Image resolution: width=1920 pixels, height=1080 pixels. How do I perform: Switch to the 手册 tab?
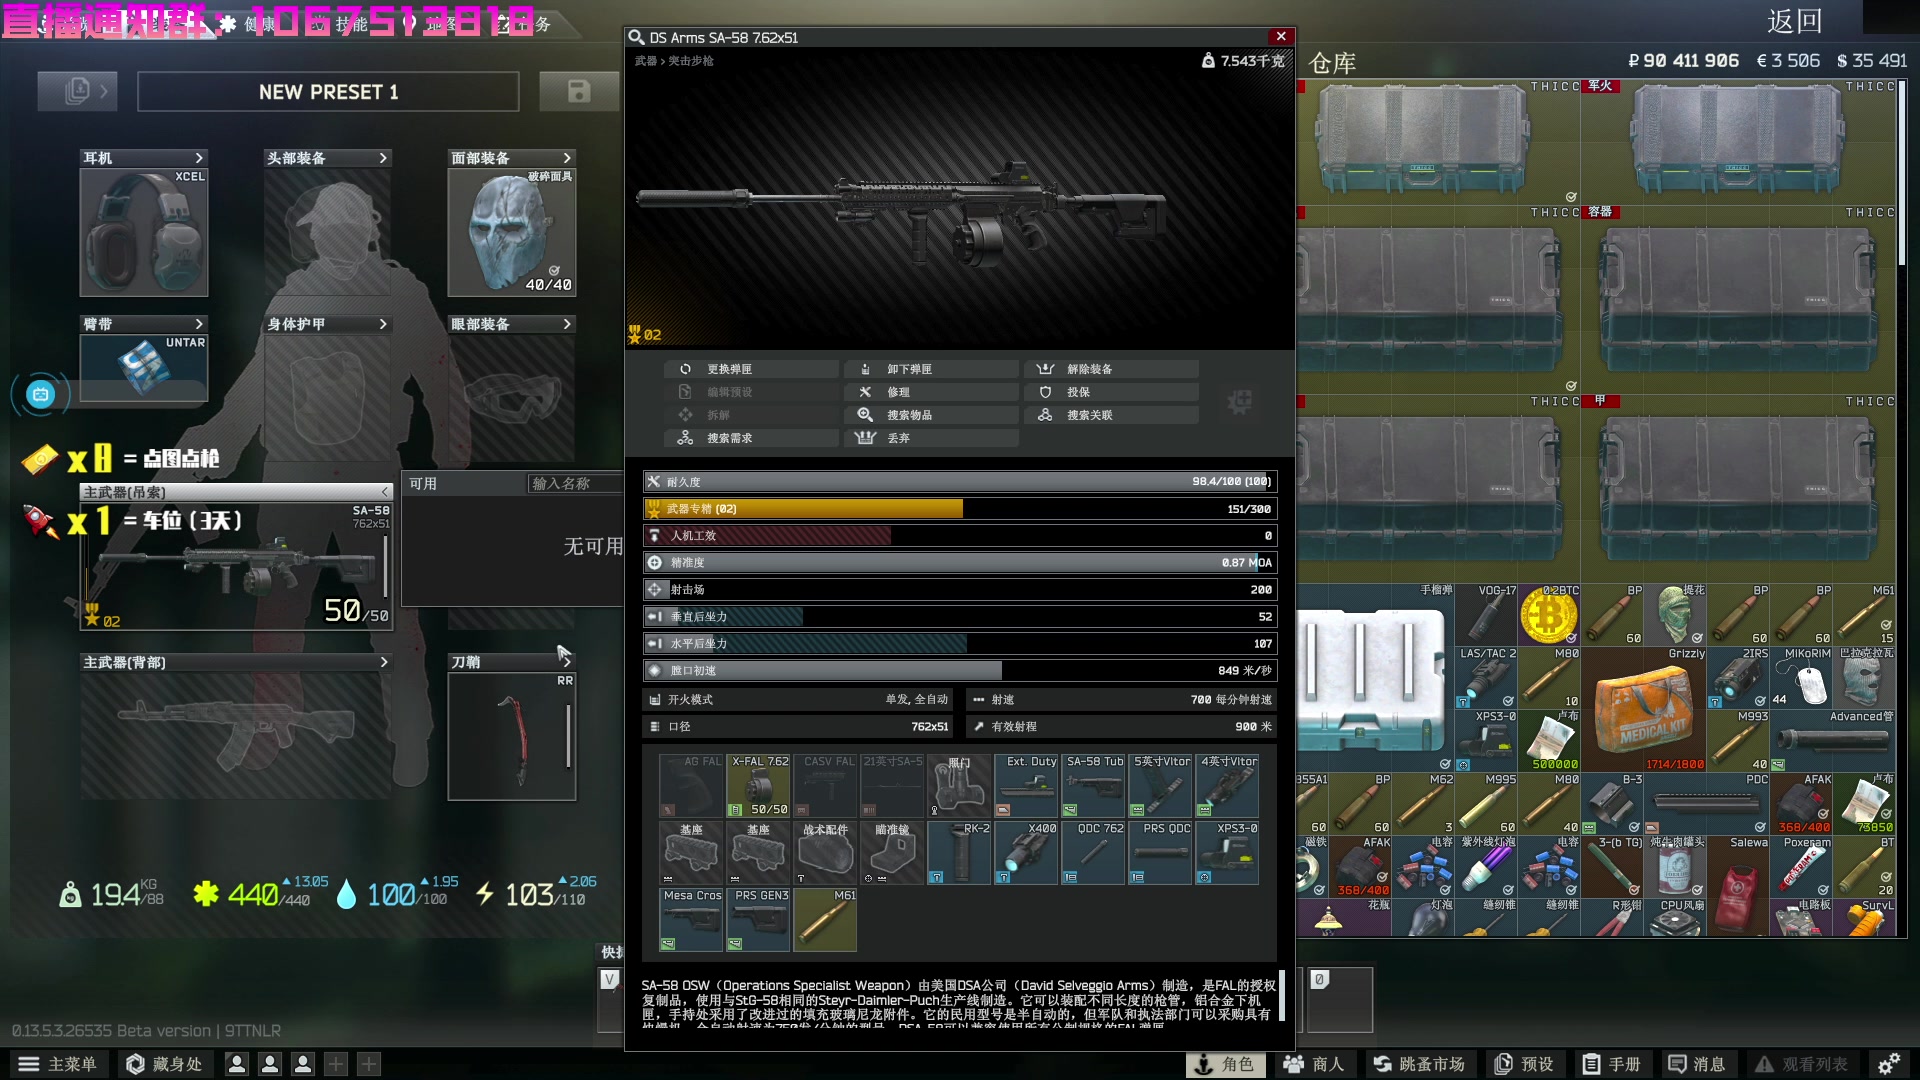click(x=1611, y=1064)
